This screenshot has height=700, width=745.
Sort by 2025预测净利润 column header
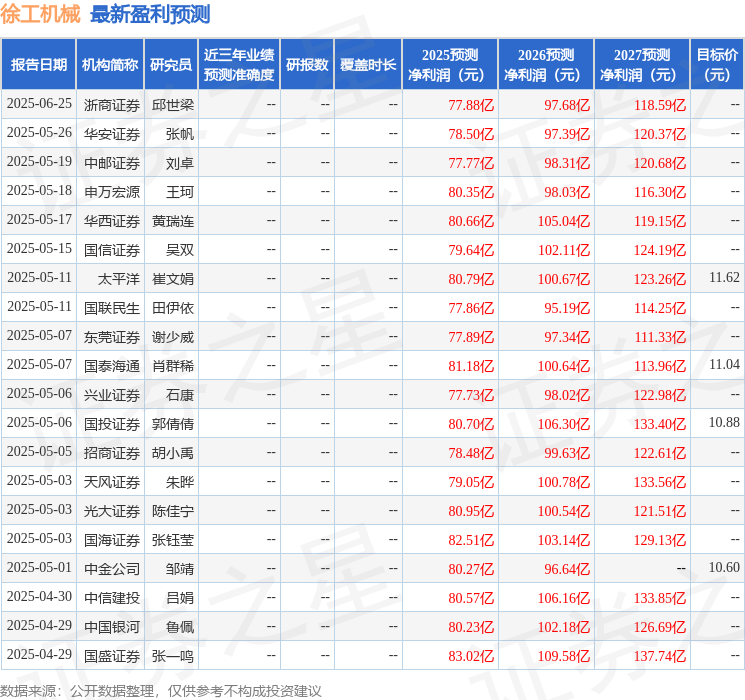pyautogui.click(x=449, y=65)
